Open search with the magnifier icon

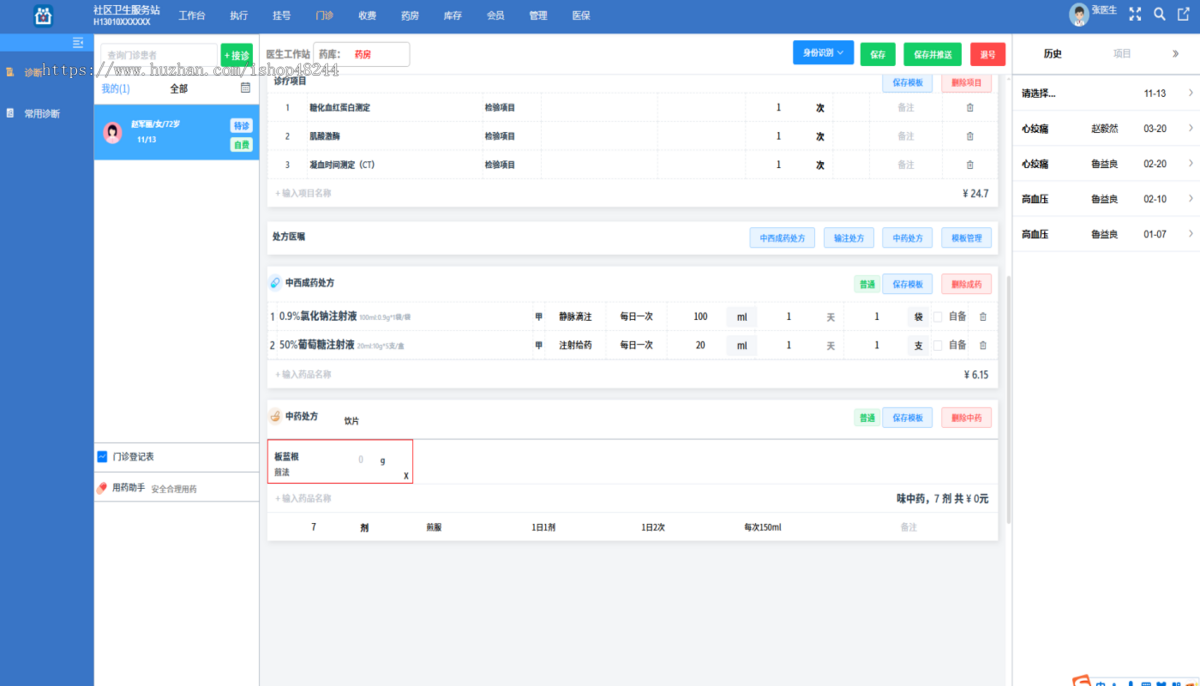1159,14
